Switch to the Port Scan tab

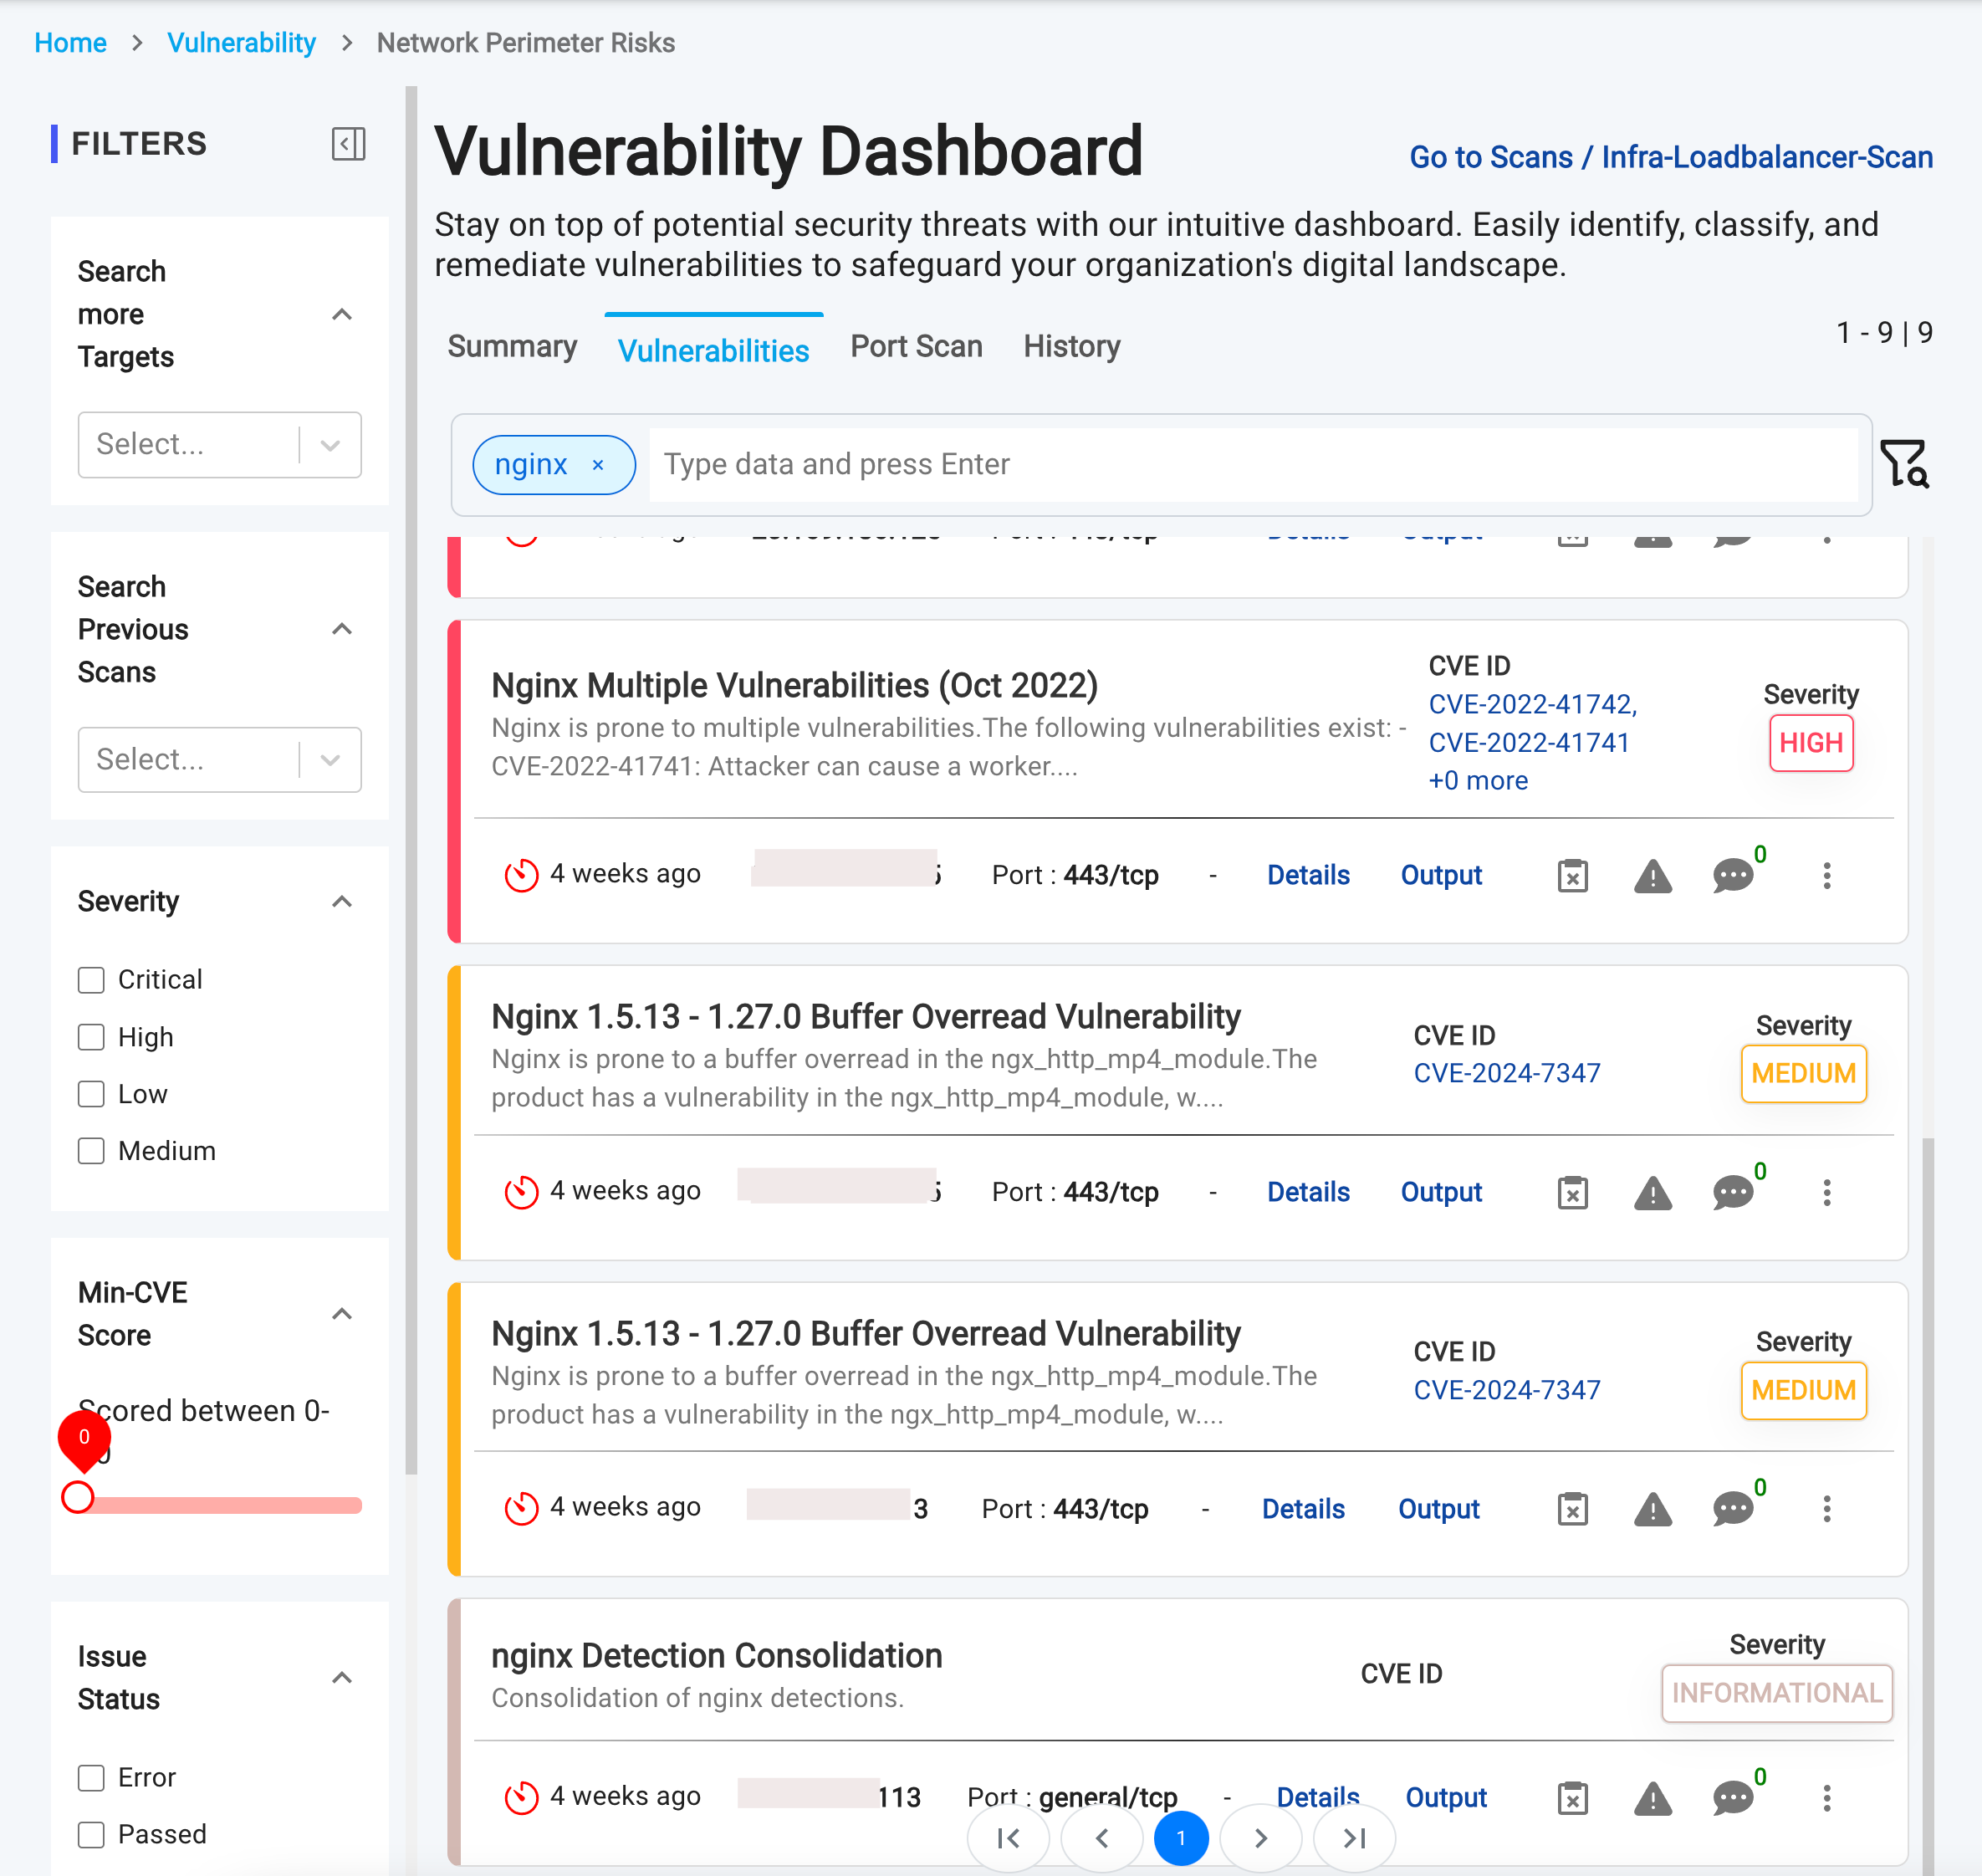[916, 346]
